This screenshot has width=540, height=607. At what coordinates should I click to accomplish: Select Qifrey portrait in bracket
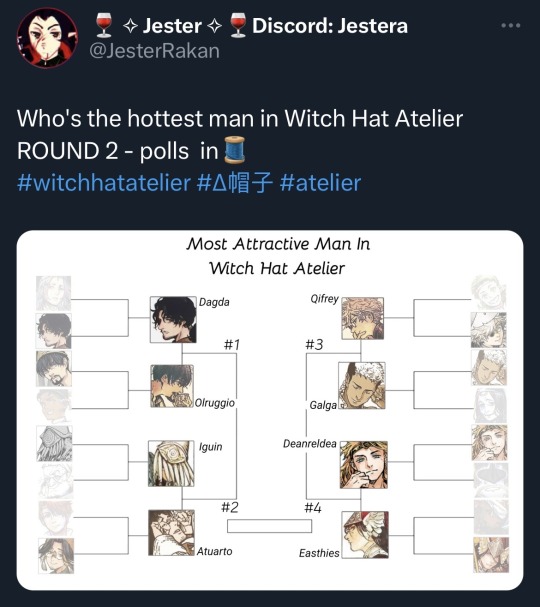click(363, 318)
